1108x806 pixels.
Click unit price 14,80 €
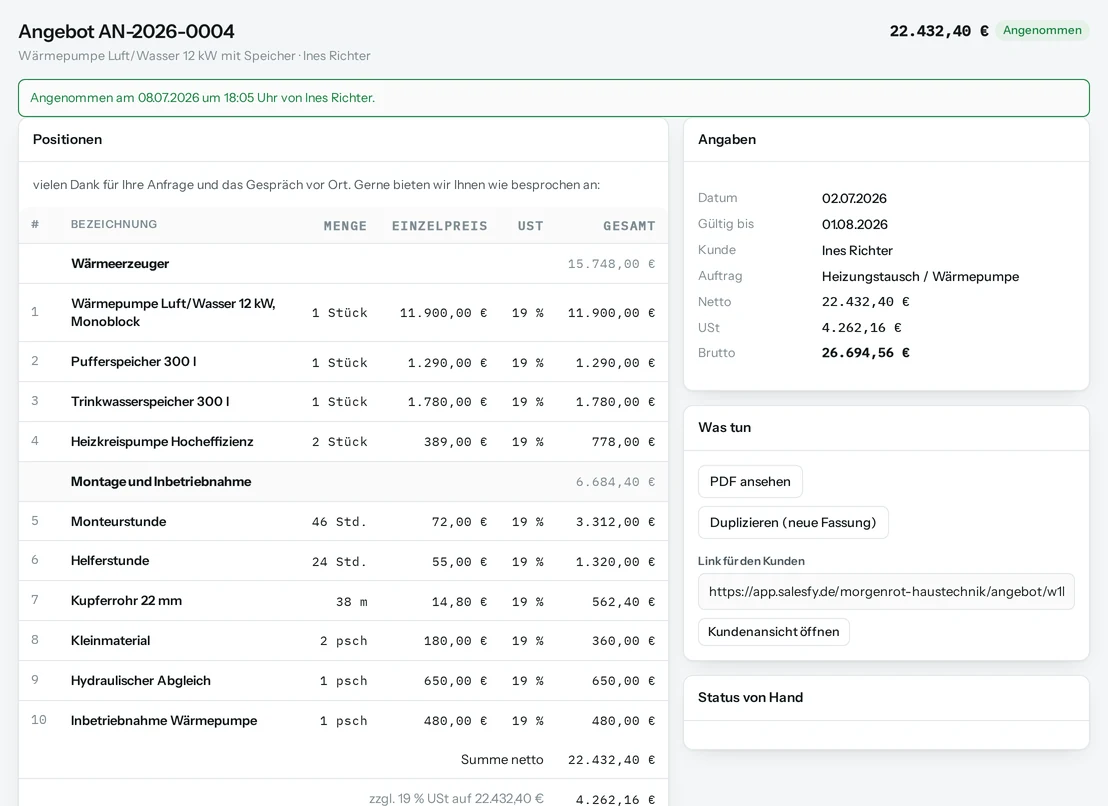459,602
